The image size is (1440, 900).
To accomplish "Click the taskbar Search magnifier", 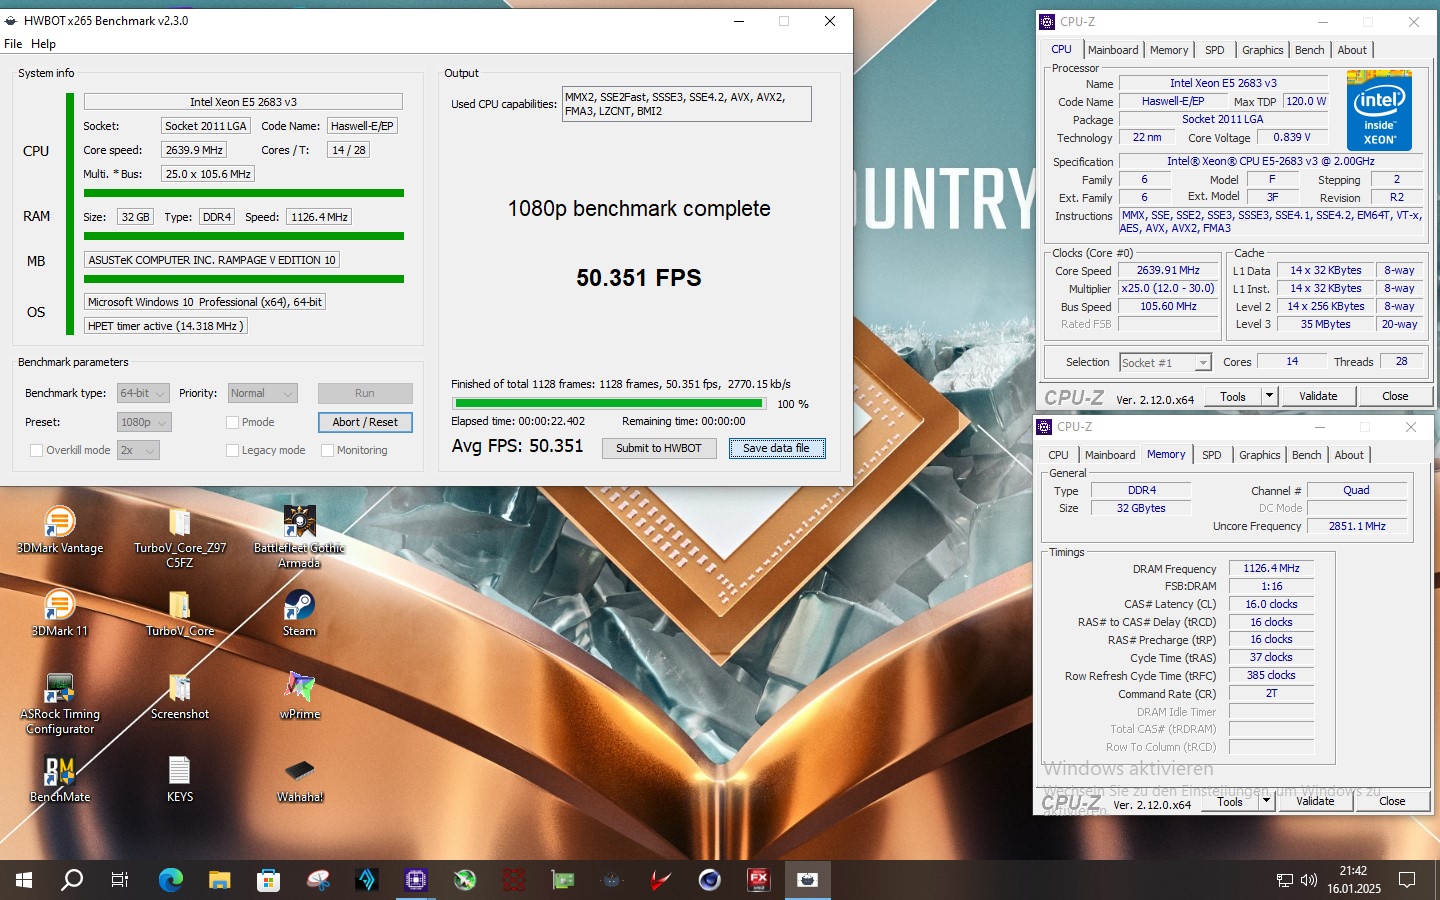I will pyautogui.click(x=72, y=880).
